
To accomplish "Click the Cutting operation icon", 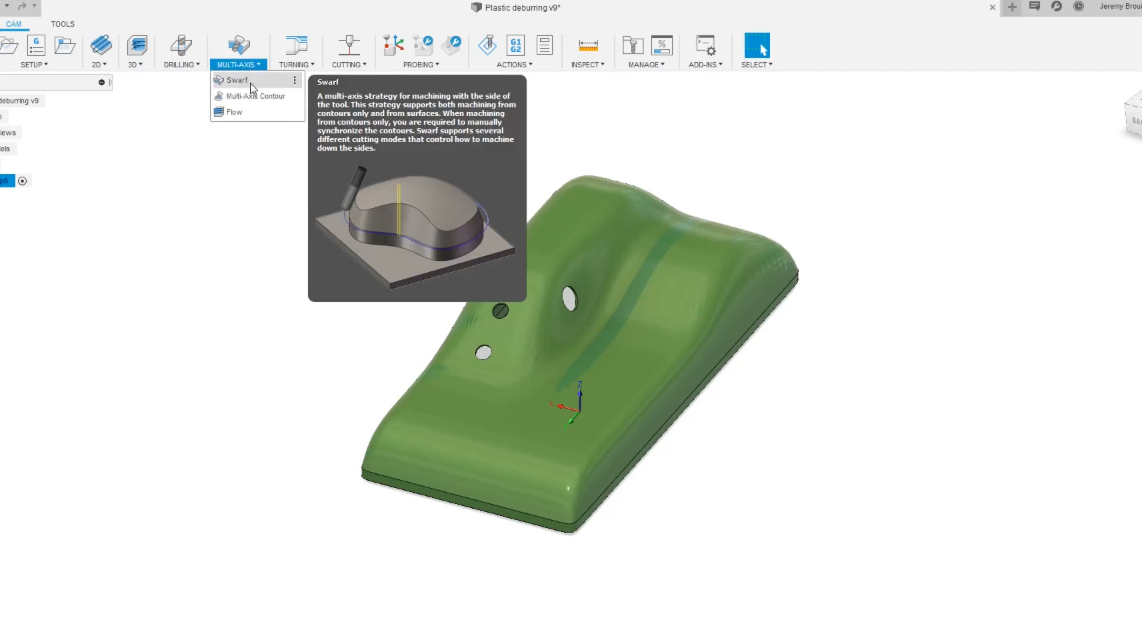I will click(349, 45).
